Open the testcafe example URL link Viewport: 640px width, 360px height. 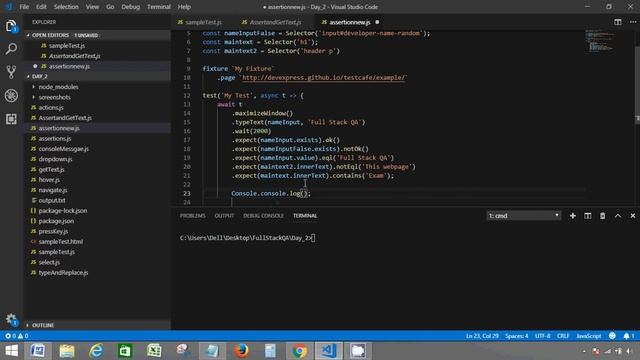tap(324, 78)
